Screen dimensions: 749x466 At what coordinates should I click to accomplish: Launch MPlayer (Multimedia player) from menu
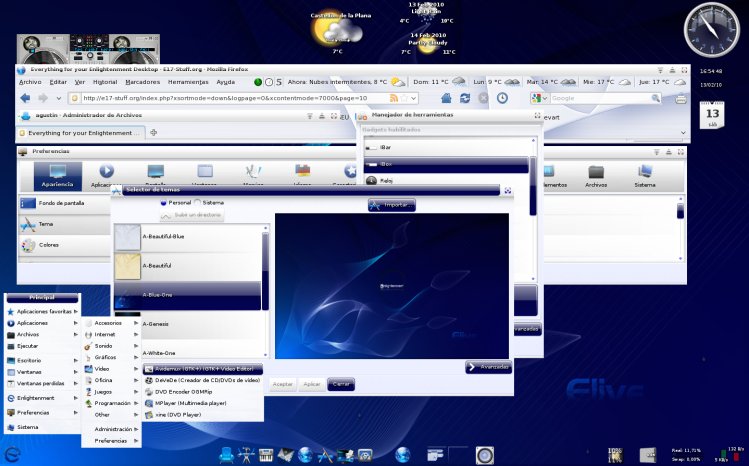coord(203,403)
